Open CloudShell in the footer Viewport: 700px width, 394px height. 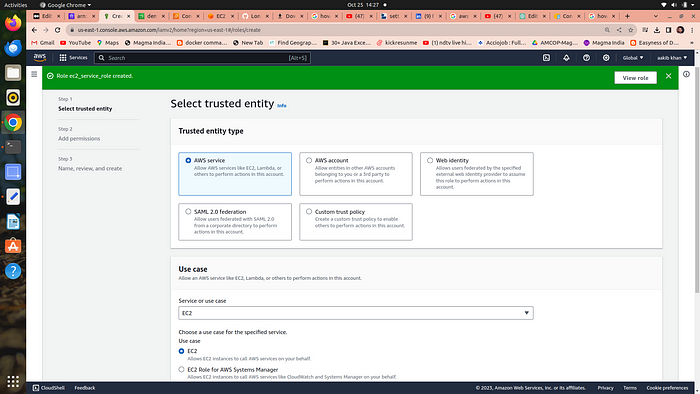click(x=49, y=388)
